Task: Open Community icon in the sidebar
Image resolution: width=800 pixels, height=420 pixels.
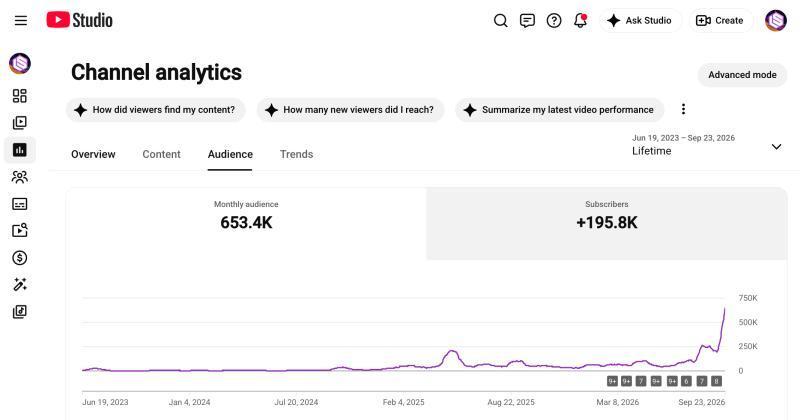Action: 20,177
